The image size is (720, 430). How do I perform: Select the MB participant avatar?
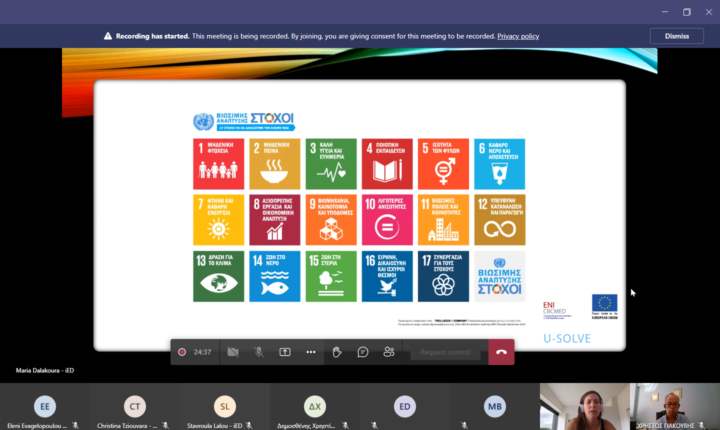[x=495, y=406]
